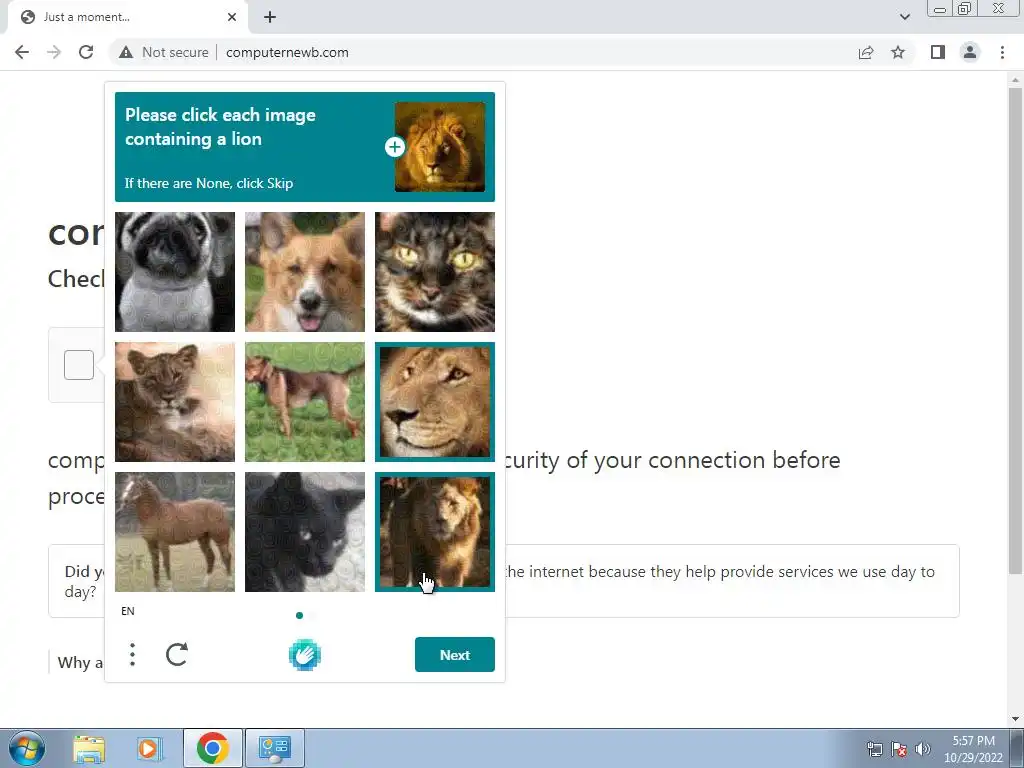
Task: Click 'If there are None, click Skip' text
Action: coord(209,183)
